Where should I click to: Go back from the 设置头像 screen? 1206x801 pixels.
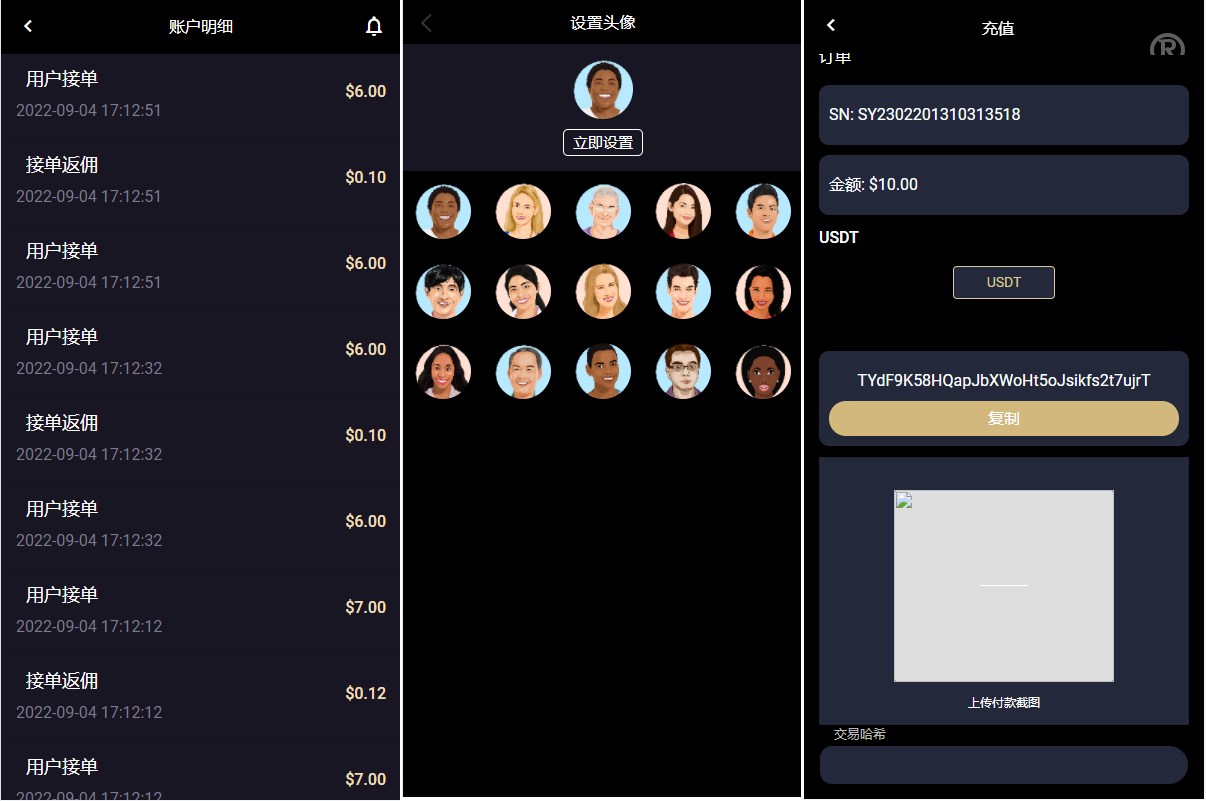point(427,23)
